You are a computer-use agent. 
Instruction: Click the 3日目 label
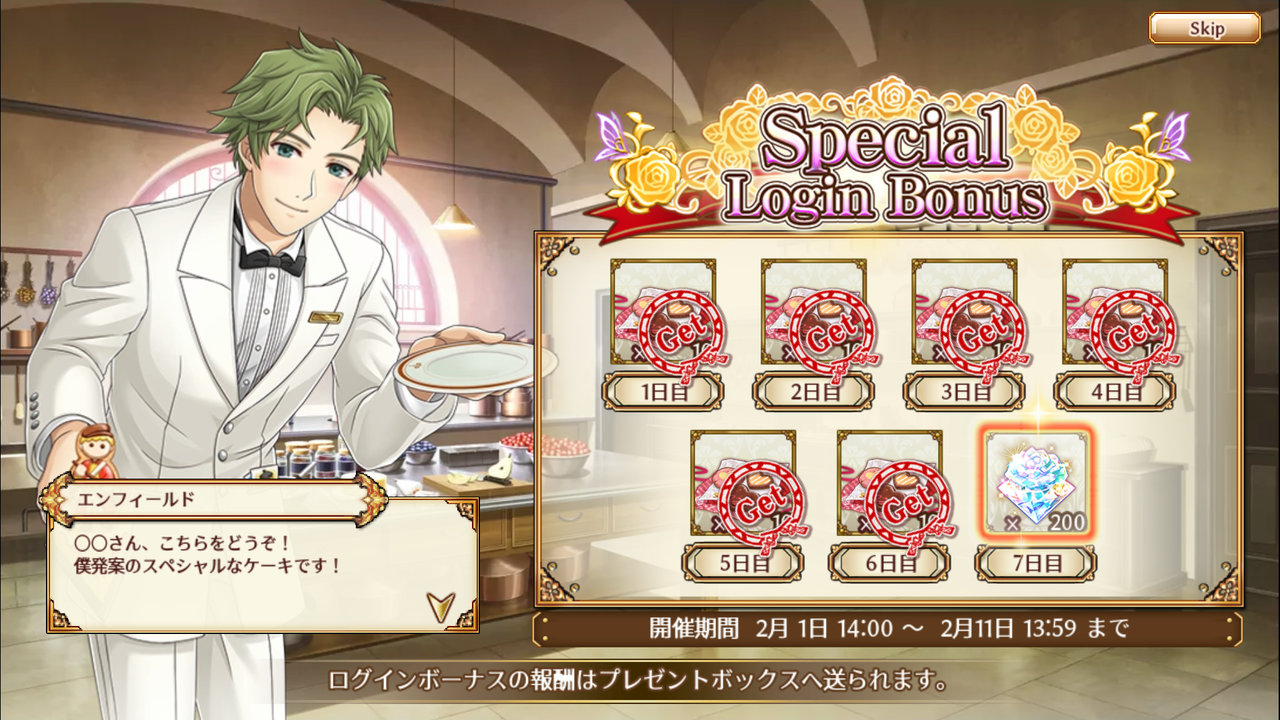click(963, 392)
